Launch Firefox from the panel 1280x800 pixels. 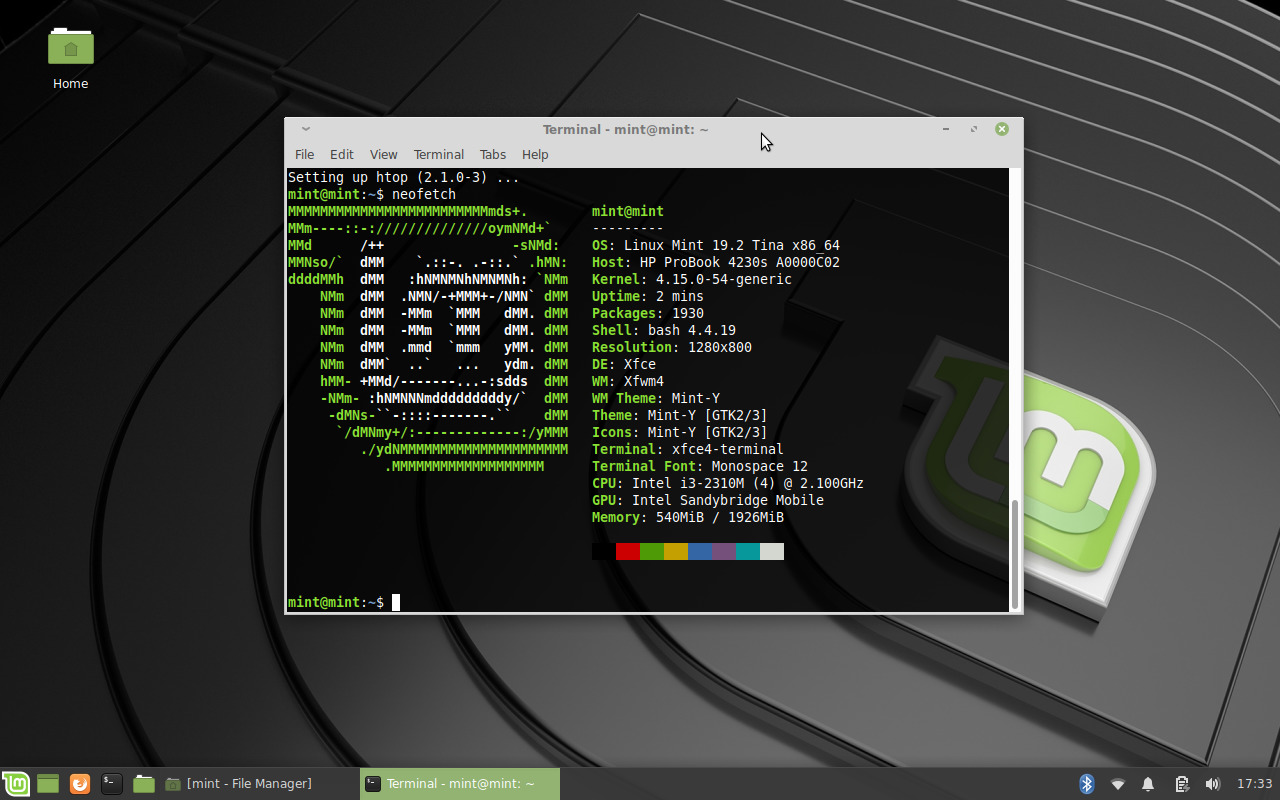80,784
